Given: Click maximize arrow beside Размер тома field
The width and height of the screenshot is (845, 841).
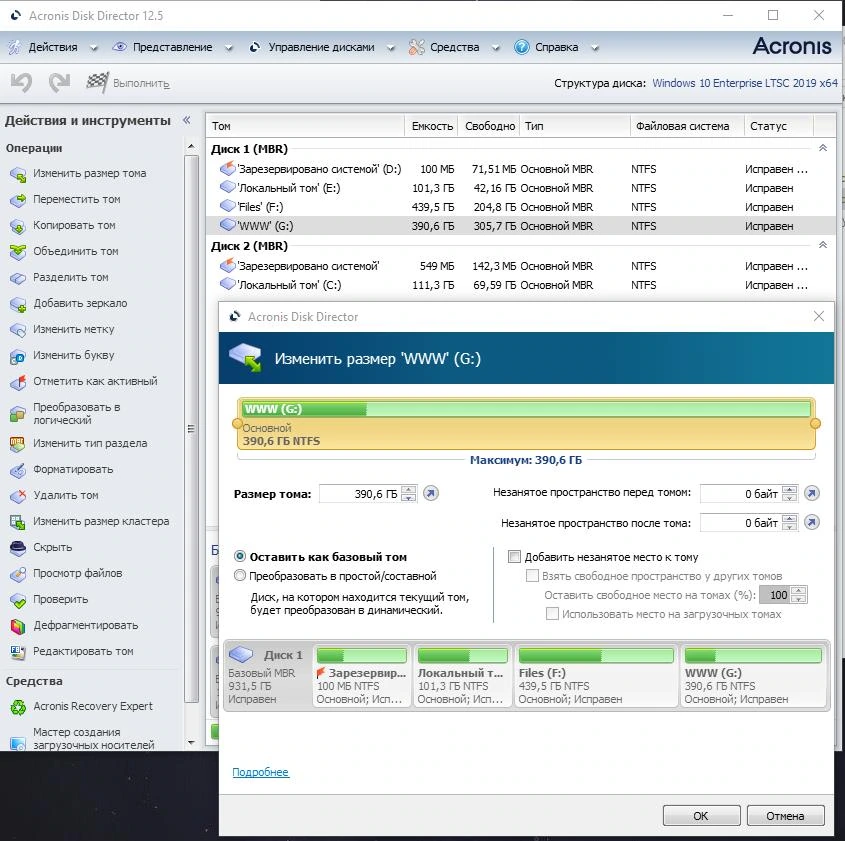Looking at the screenshot, I should (431, 494).
